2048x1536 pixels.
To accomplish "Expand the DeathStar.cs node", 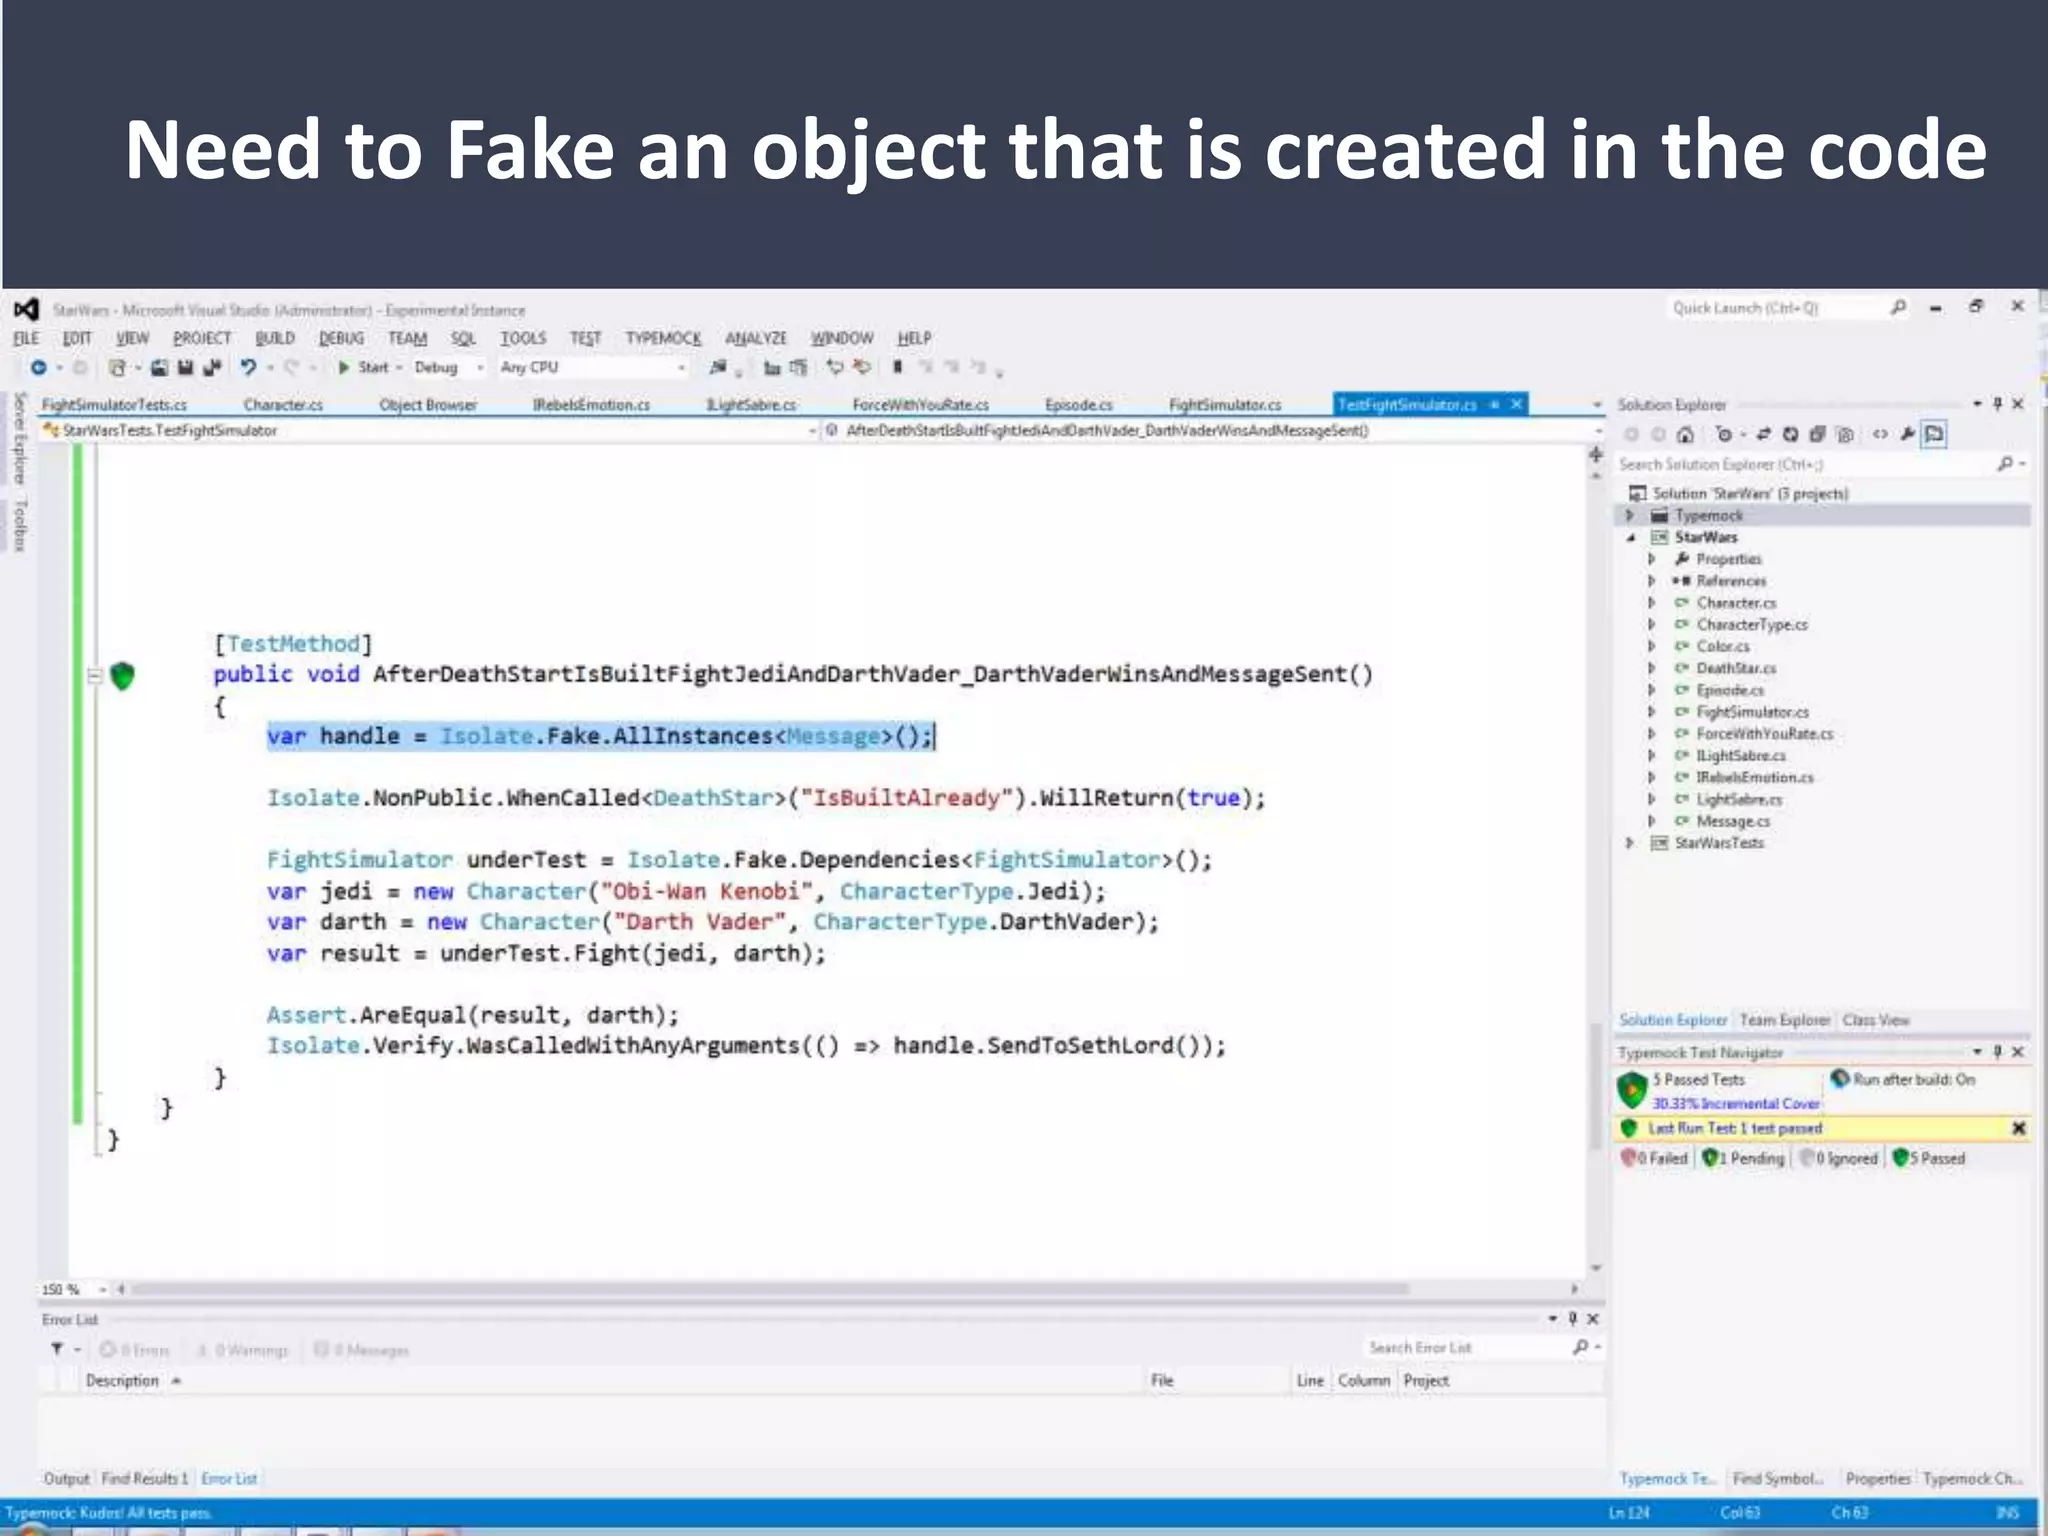I will pos(1652,668).
